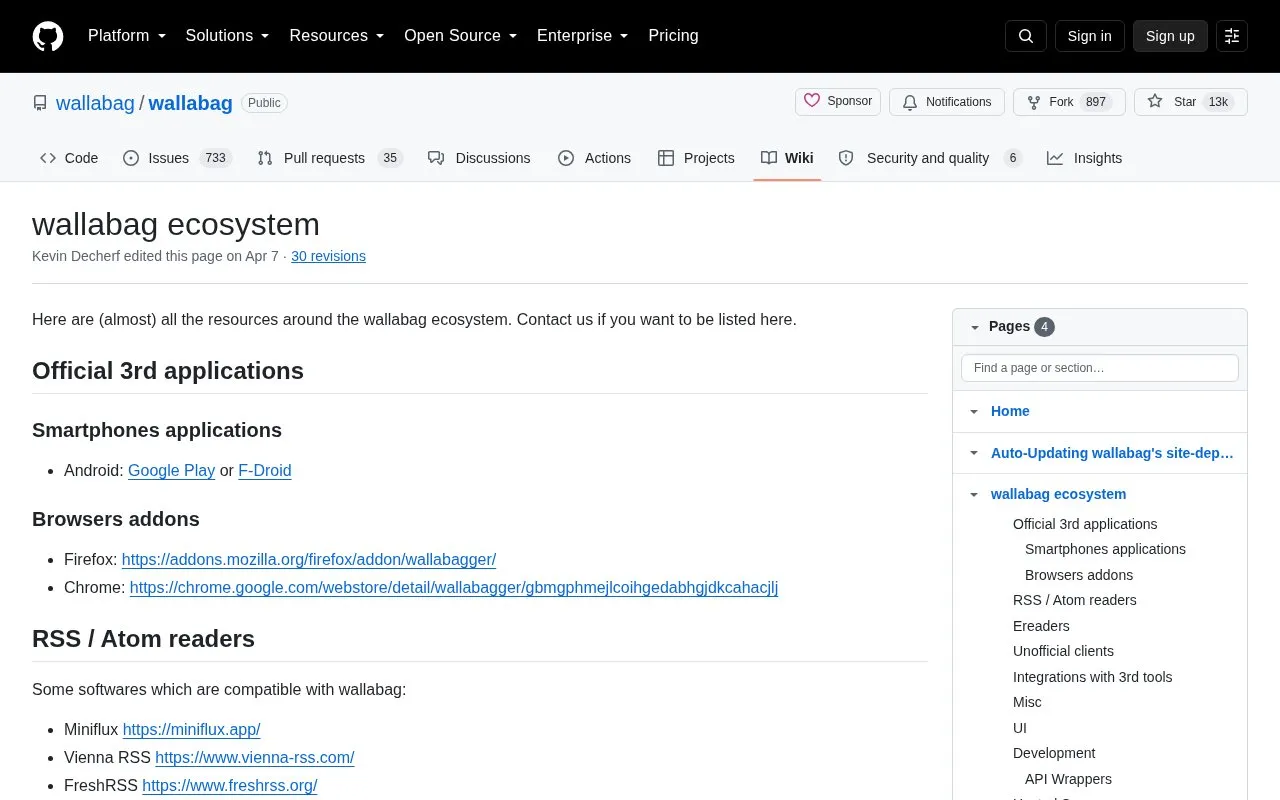The width and height of the screenshot is (1280, 800).
Task: Open Security and quality tab
Action: (930, 158)
